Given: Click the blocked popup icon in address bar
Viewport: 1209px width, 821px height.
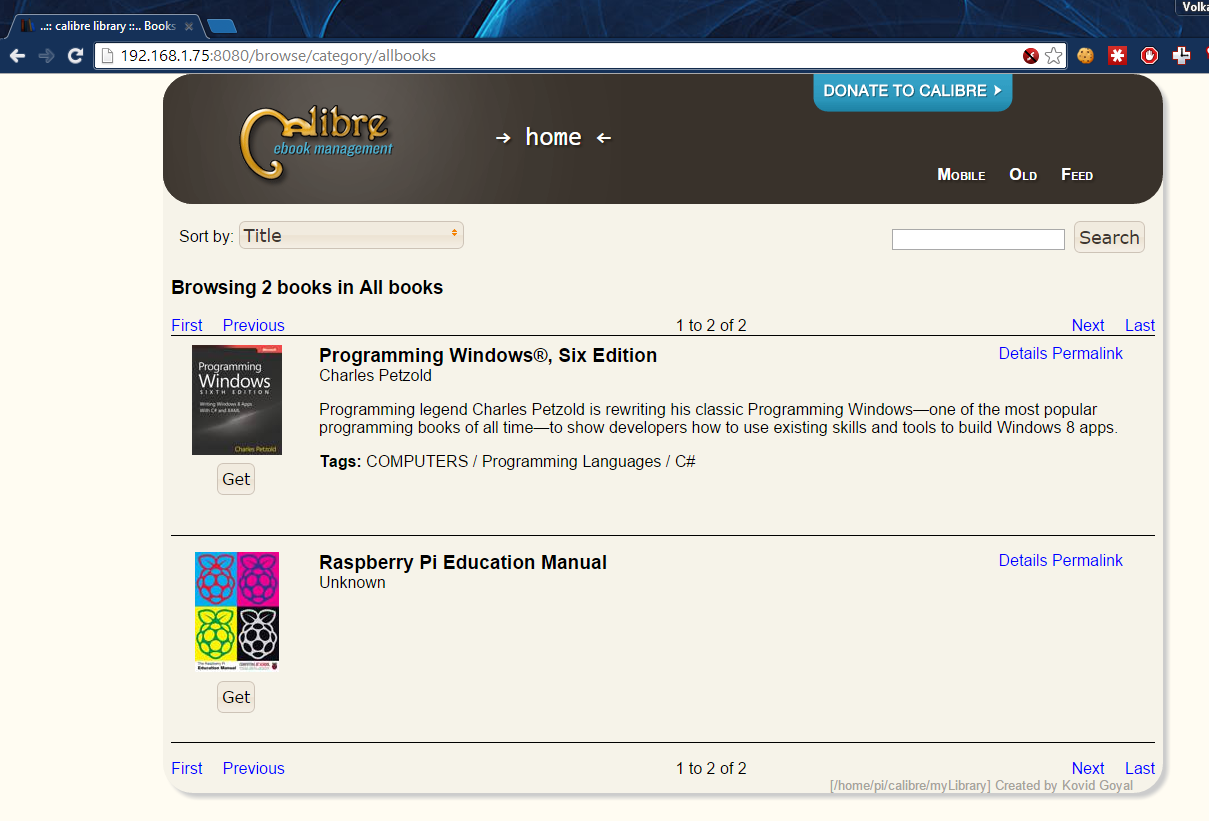Looking at the screenshot, I should point(1031,56).
